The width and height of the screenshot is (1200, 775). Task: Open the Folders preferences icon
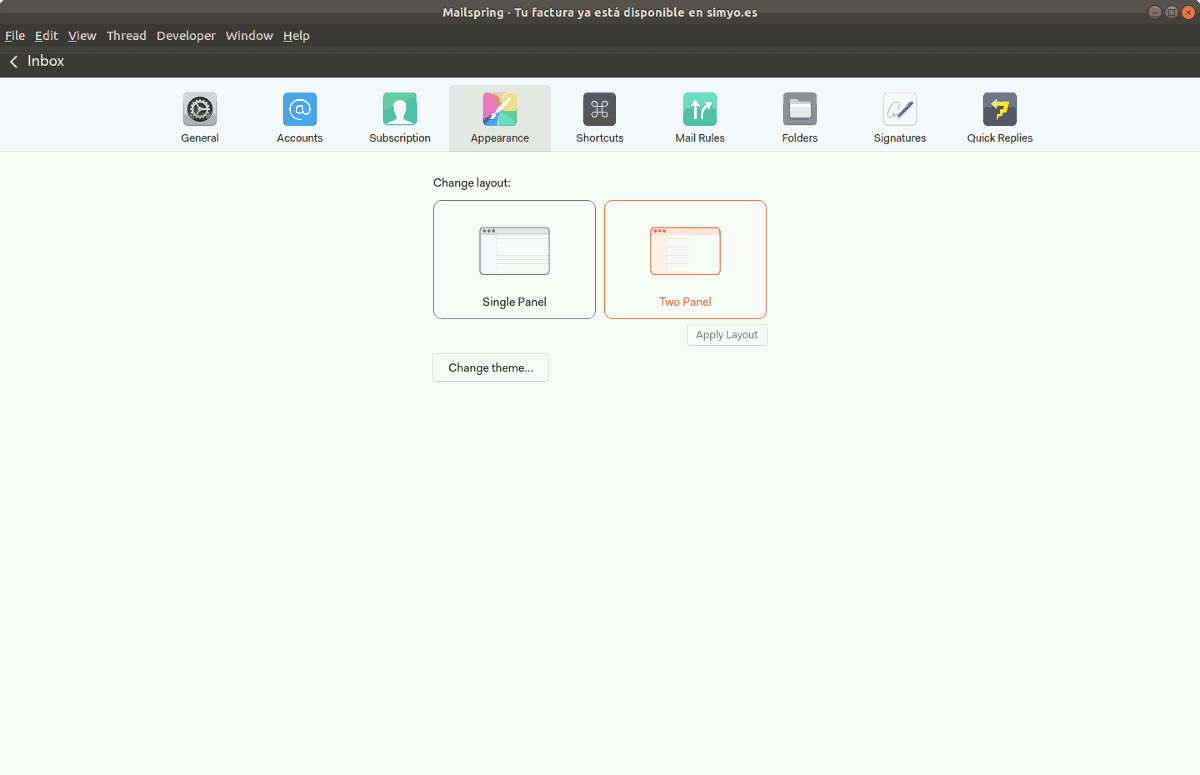(800, 109)
